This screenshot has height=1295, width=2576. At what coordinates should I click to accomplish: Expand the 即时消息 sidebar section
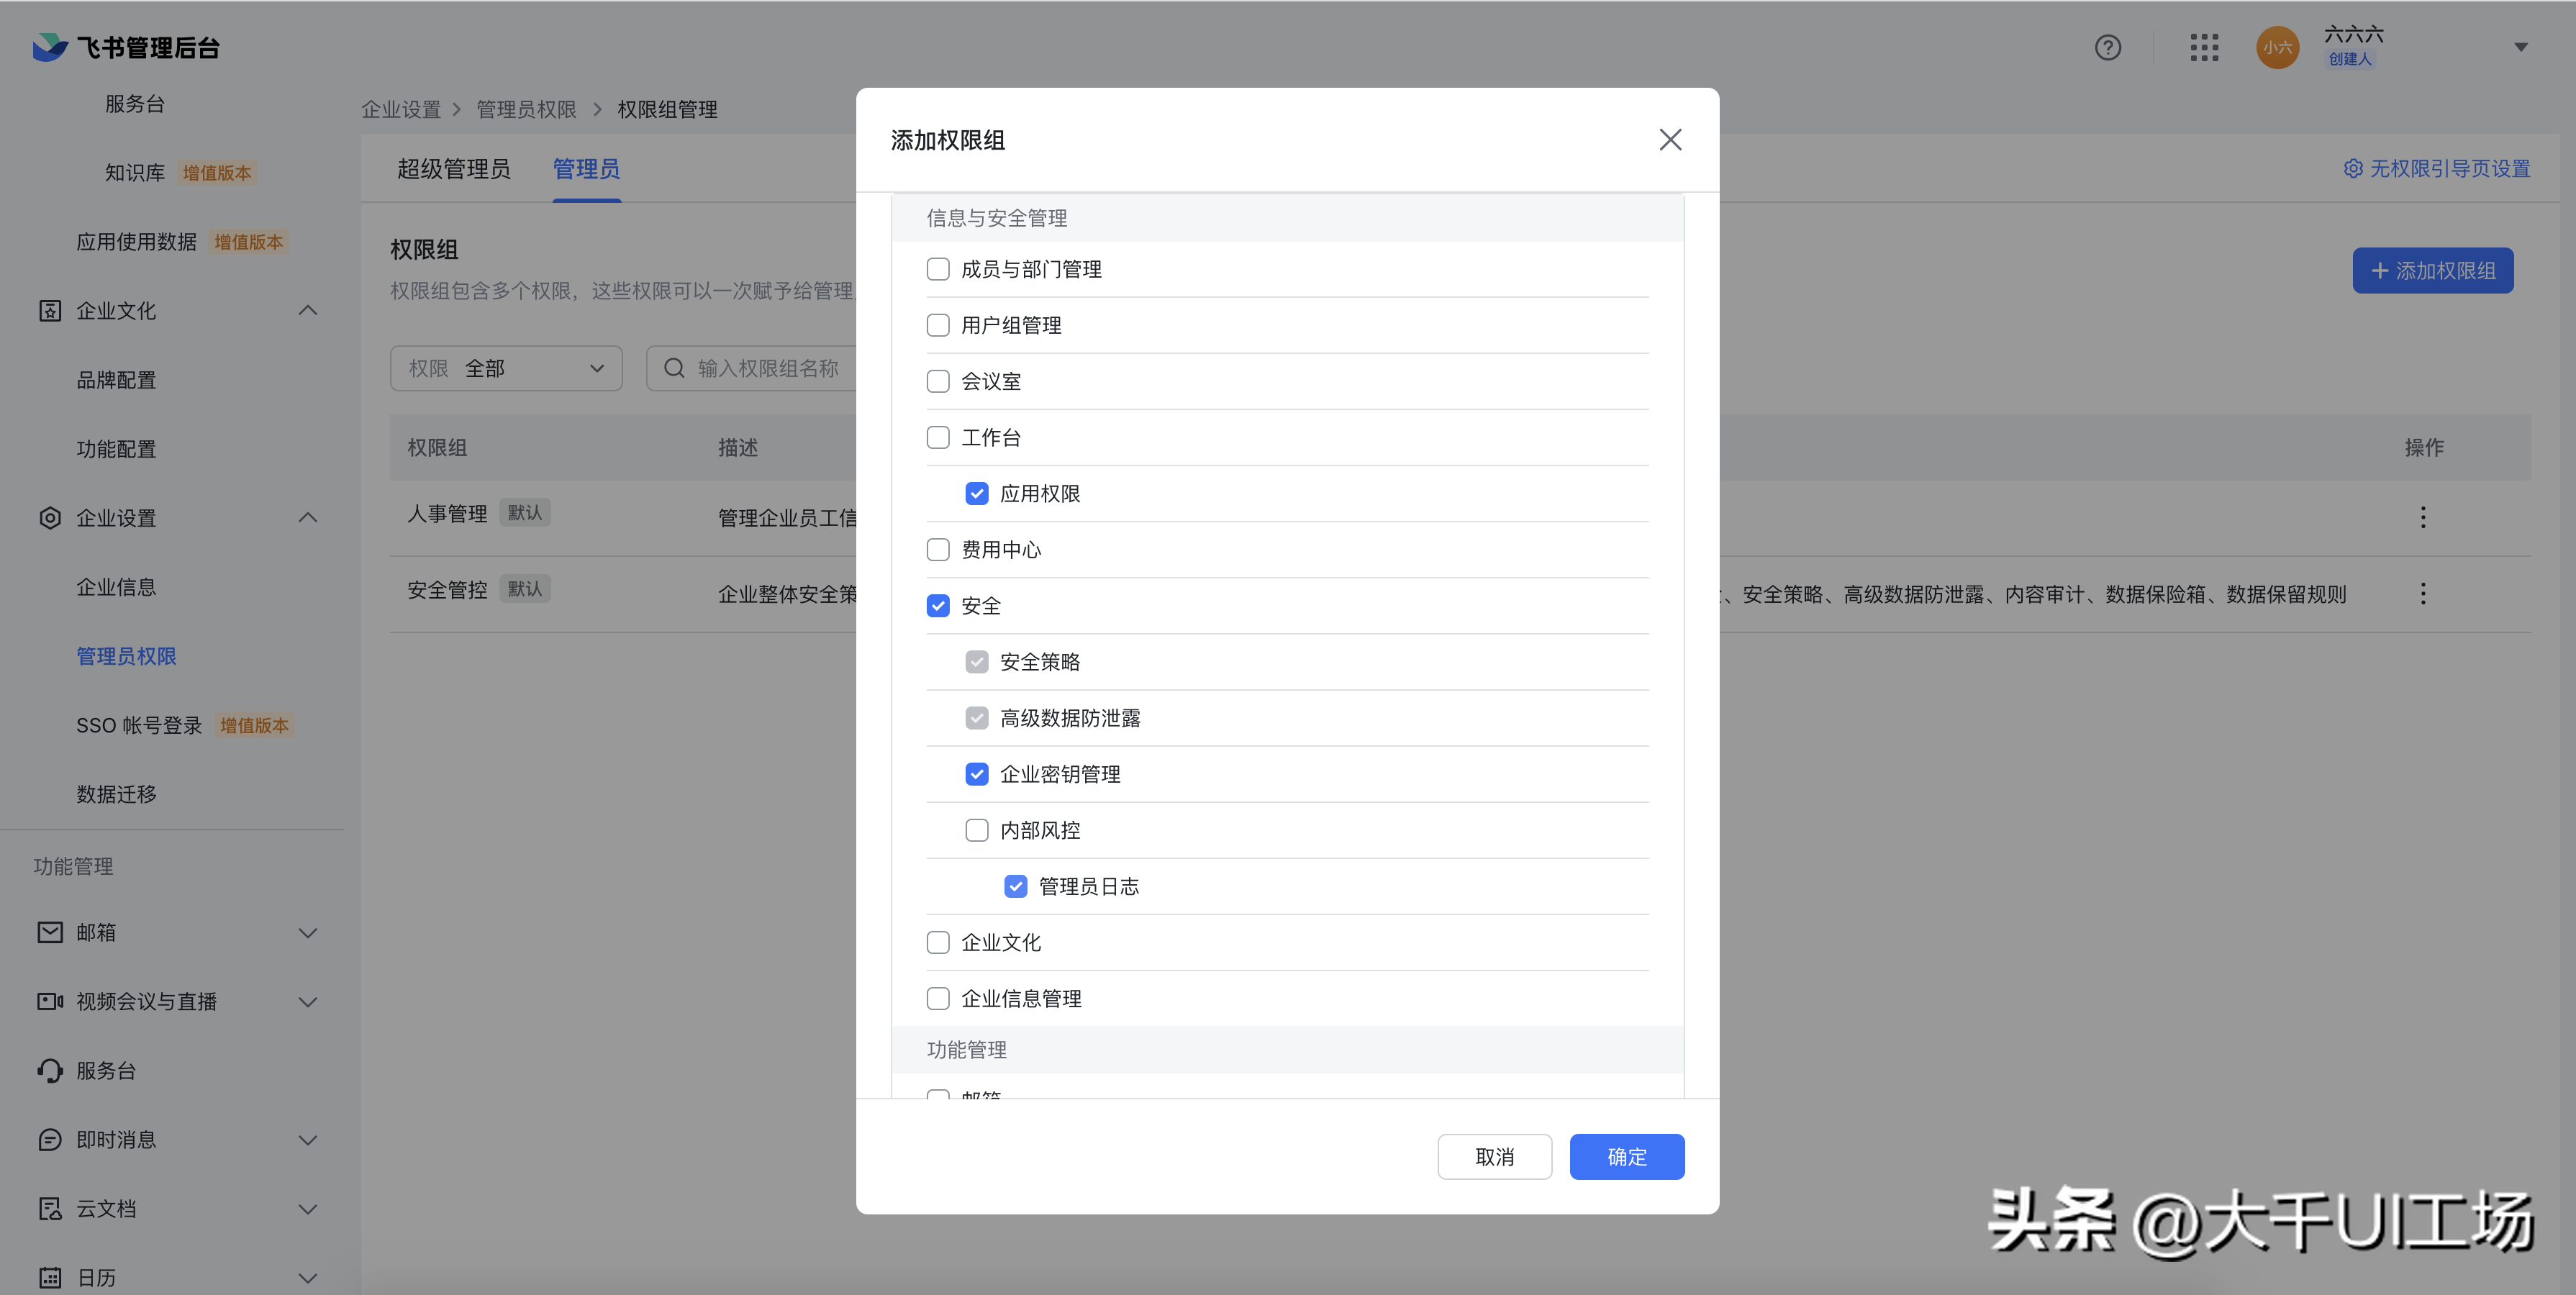pyautogui.click(x=308, y=1139)
